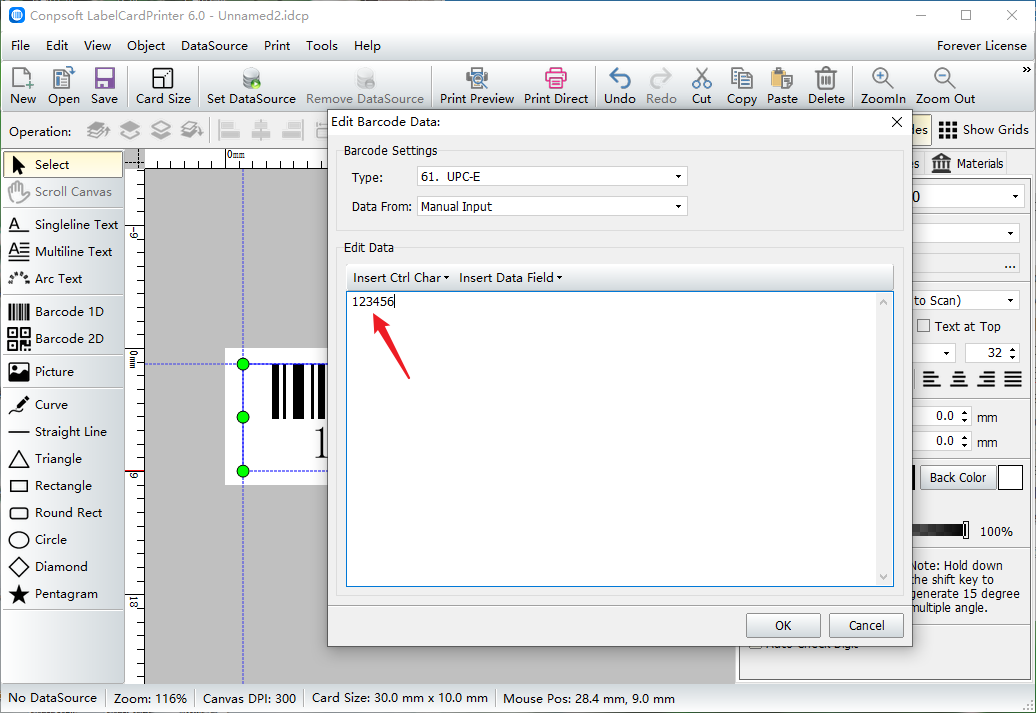The height and width of the screenshot is (713, 1036).
Task: Open the File menu
Action: [20, 46]
